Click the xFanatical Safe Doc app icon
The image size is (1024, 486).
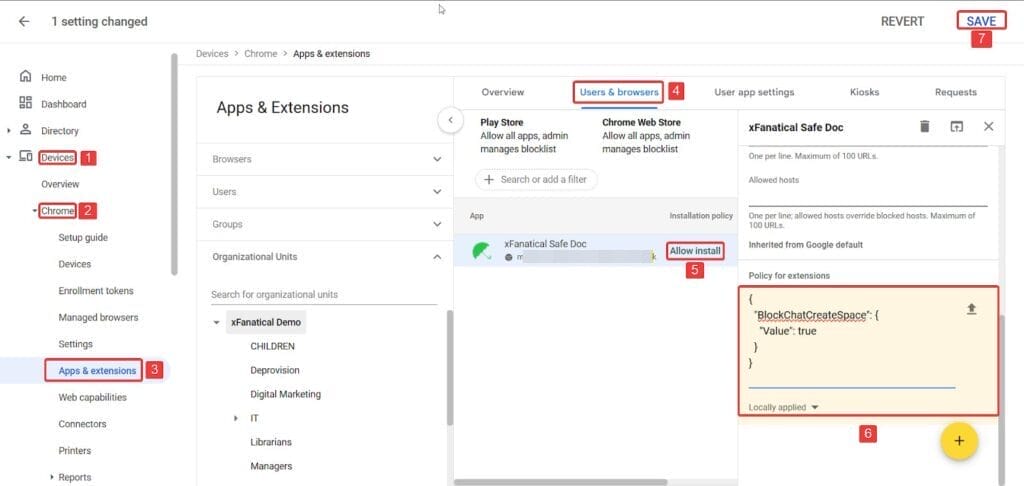click(x=482, y=251)
